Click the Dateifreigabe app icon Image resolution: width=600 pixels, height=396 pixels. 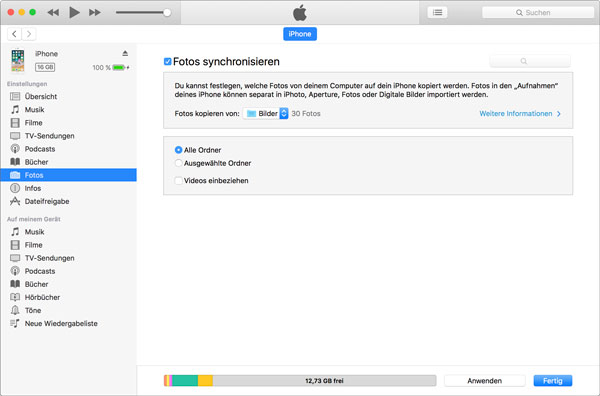click(15, 201)
